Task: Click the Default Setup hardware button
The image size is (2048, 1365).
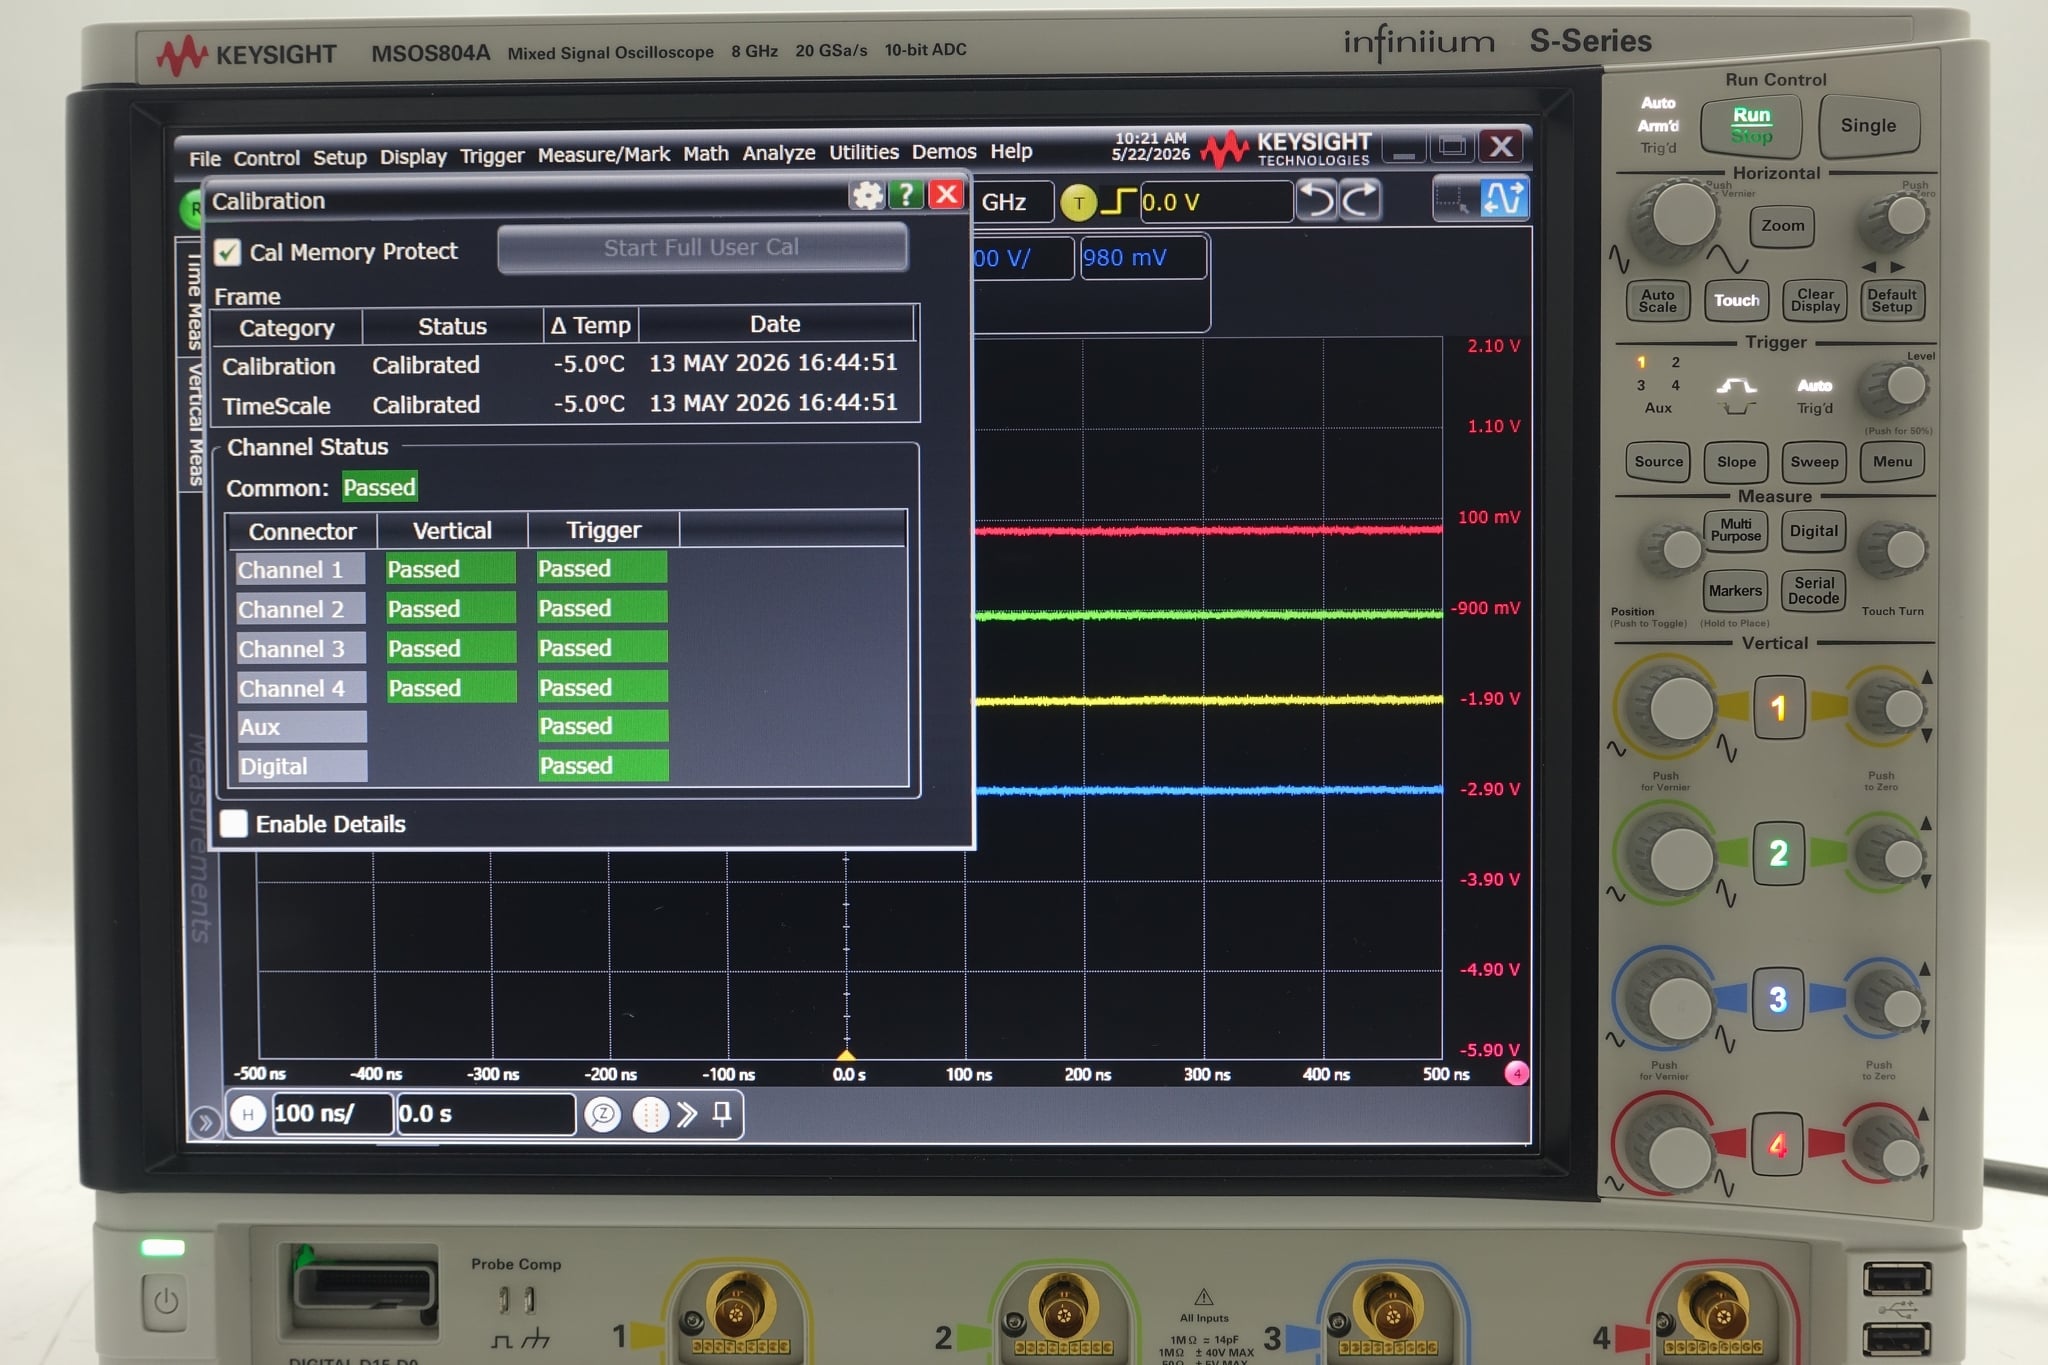Action: click(x=1892, y=300)
